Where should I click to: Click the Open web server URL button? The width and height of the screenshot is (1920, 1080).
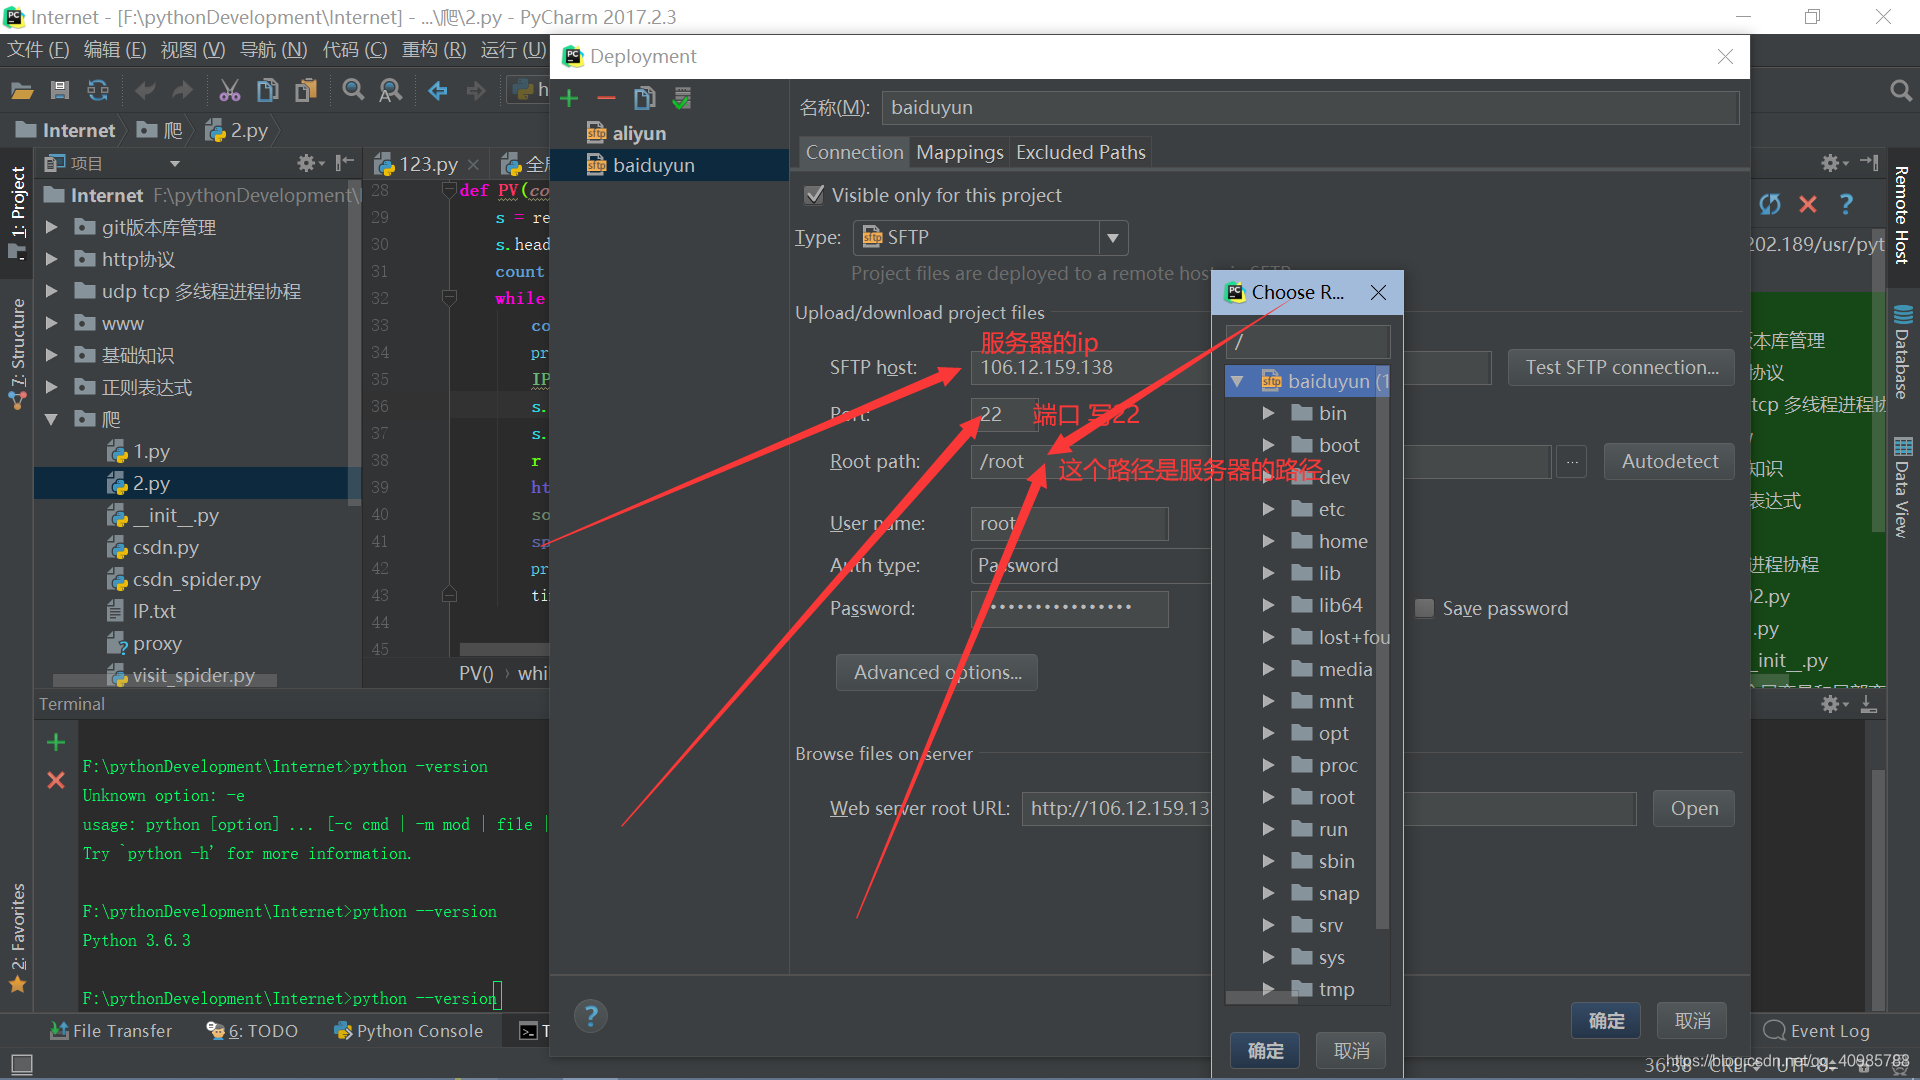point(1694,809)
